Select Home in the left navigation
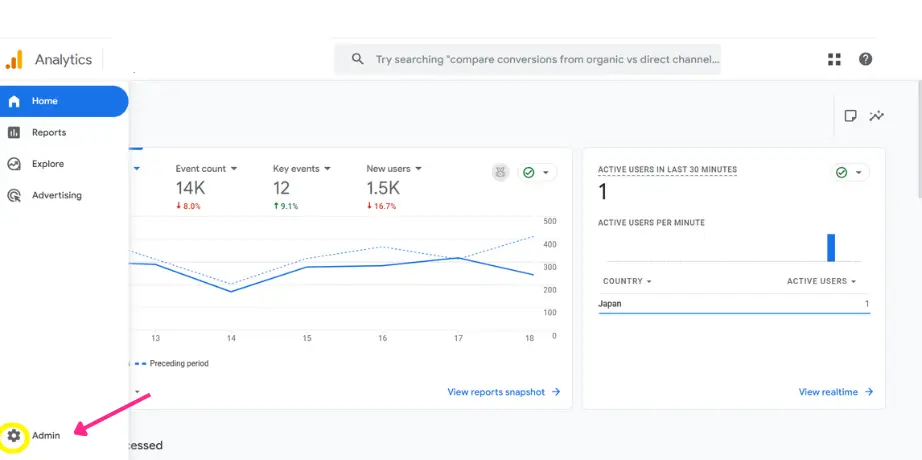The image size is (922, 460). pyautogui.click(x=44, y=101)
